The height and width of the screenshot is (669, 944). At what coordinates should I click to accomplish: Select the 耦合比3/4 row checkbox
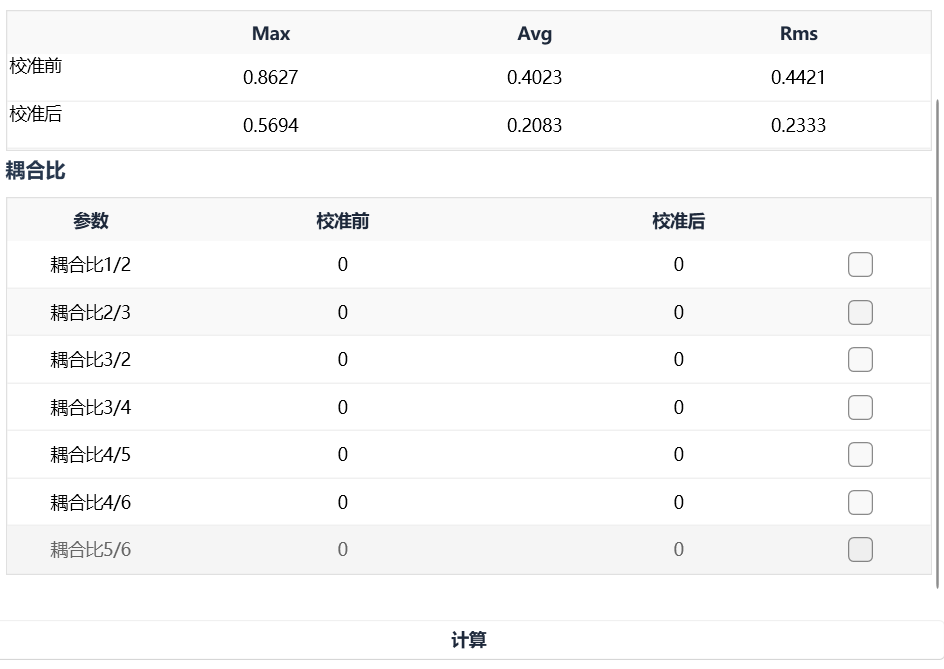860,408
